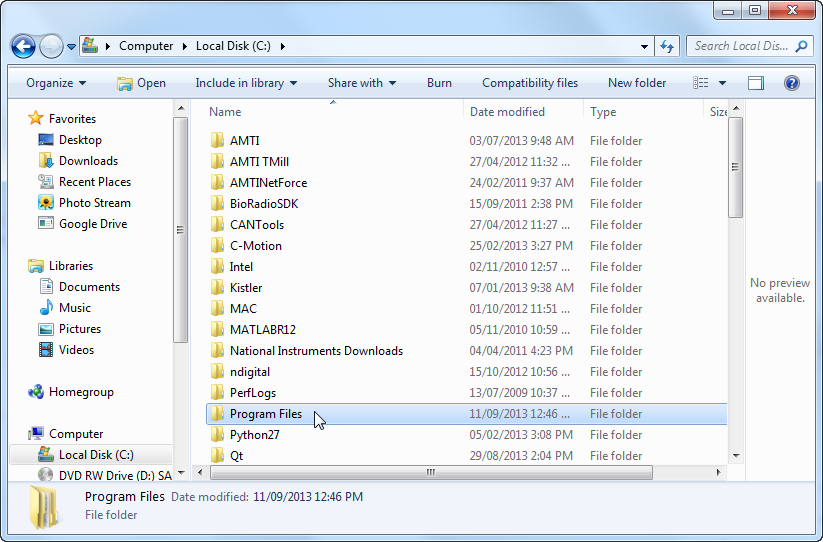Open the address bar history dropdown
The height and width of the screenshot is (542, 823).
point(644,46)
